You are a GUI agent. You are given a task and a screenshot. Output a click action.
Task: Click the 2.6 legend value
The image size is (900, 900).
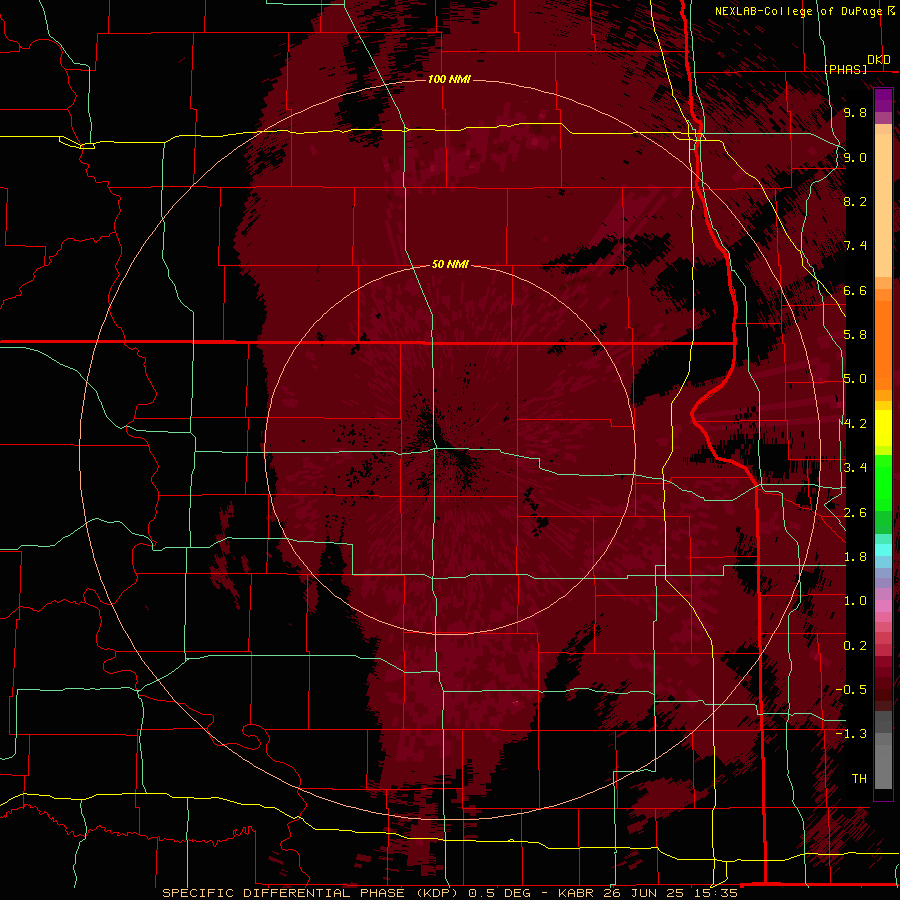pyautogui.click(x=855, y=513)
